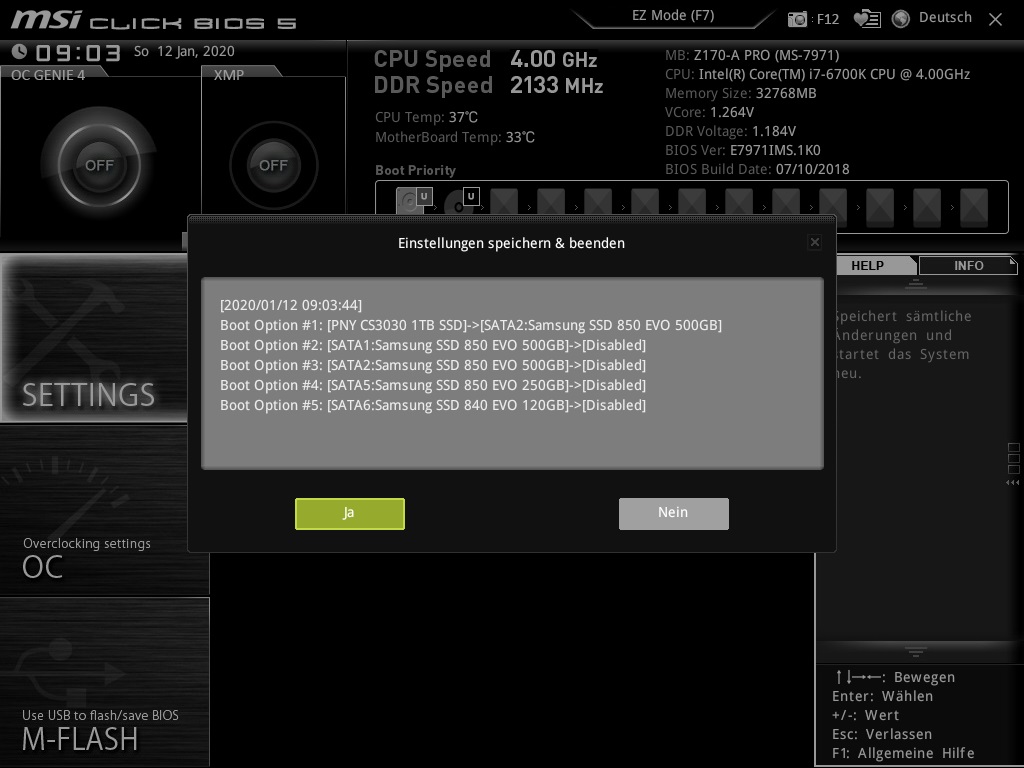Click the Boot Option #3 SATA2 line
The image size is (1024, 768).
click(x=433, y=364)
